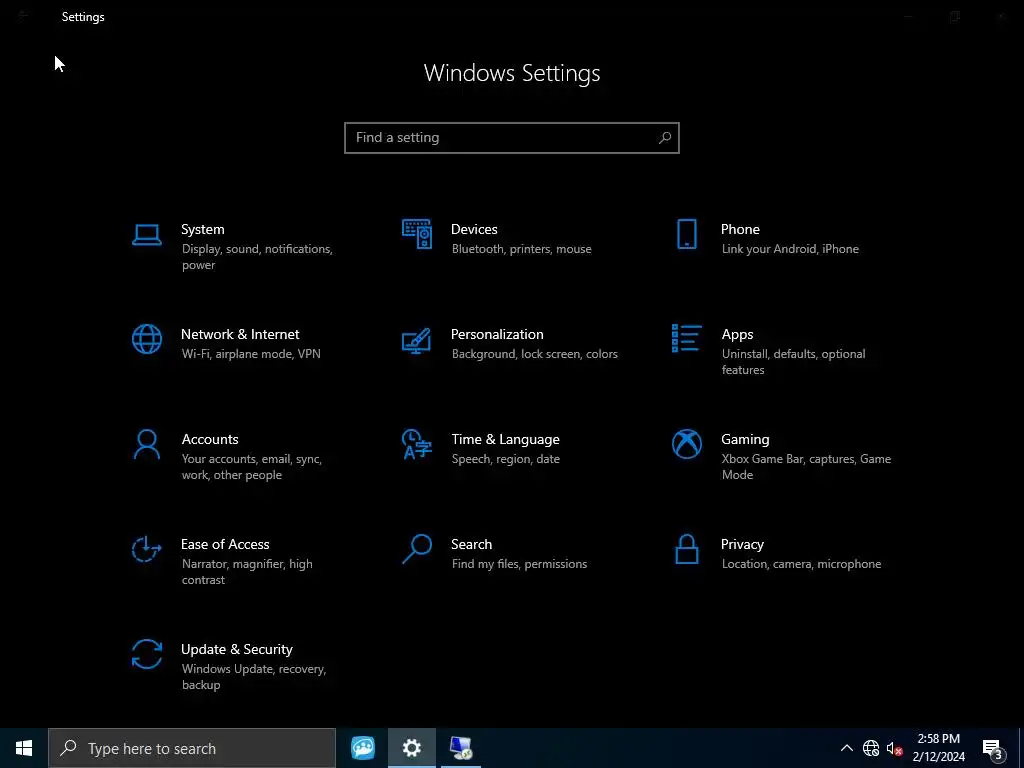1024x768 pixels.
Task: Open the Time & Language icon
Action: coord(417,444)
